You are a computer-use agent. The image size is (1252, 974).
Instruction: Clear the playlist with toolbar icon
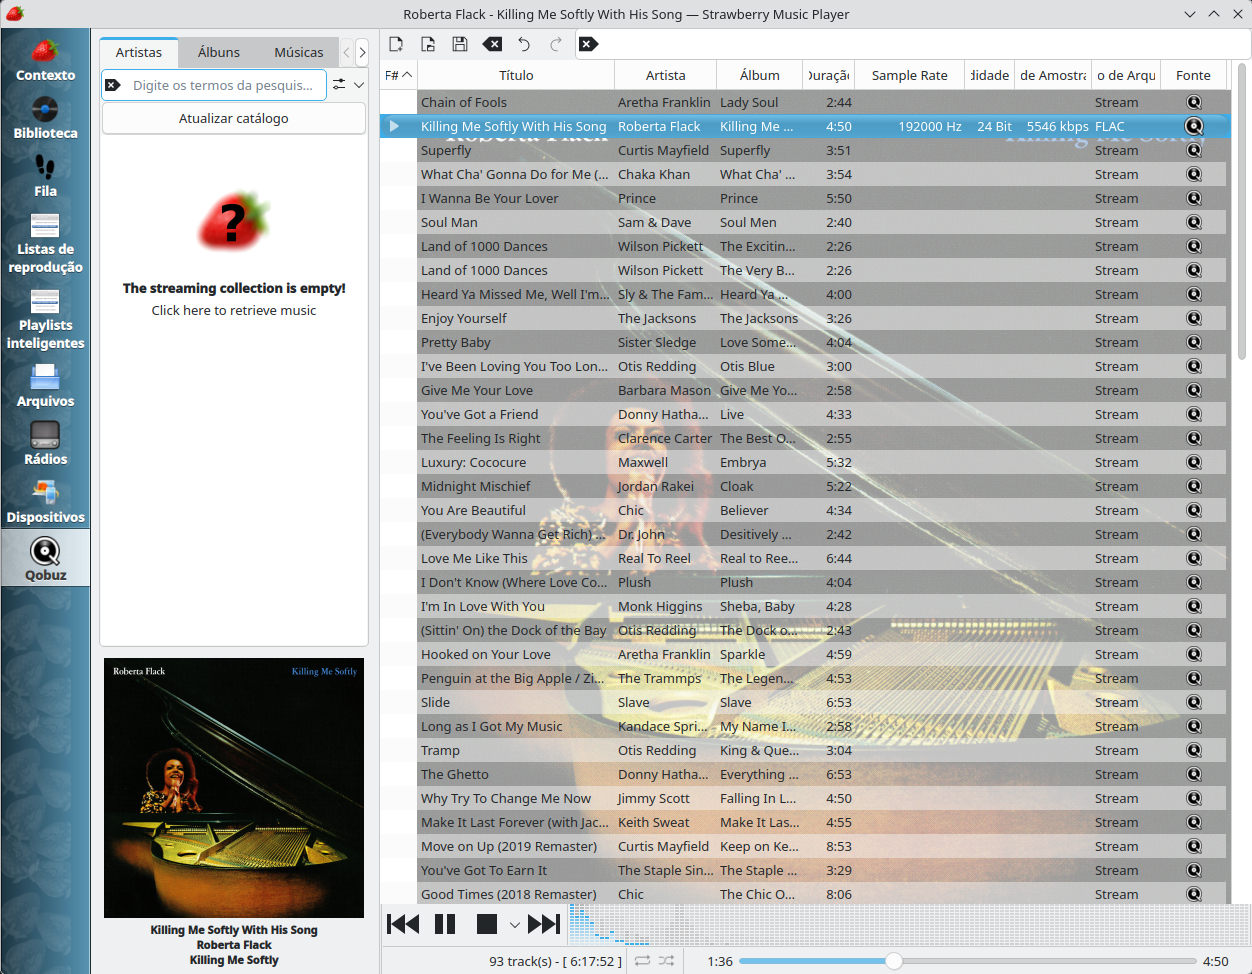coord(492,44)
